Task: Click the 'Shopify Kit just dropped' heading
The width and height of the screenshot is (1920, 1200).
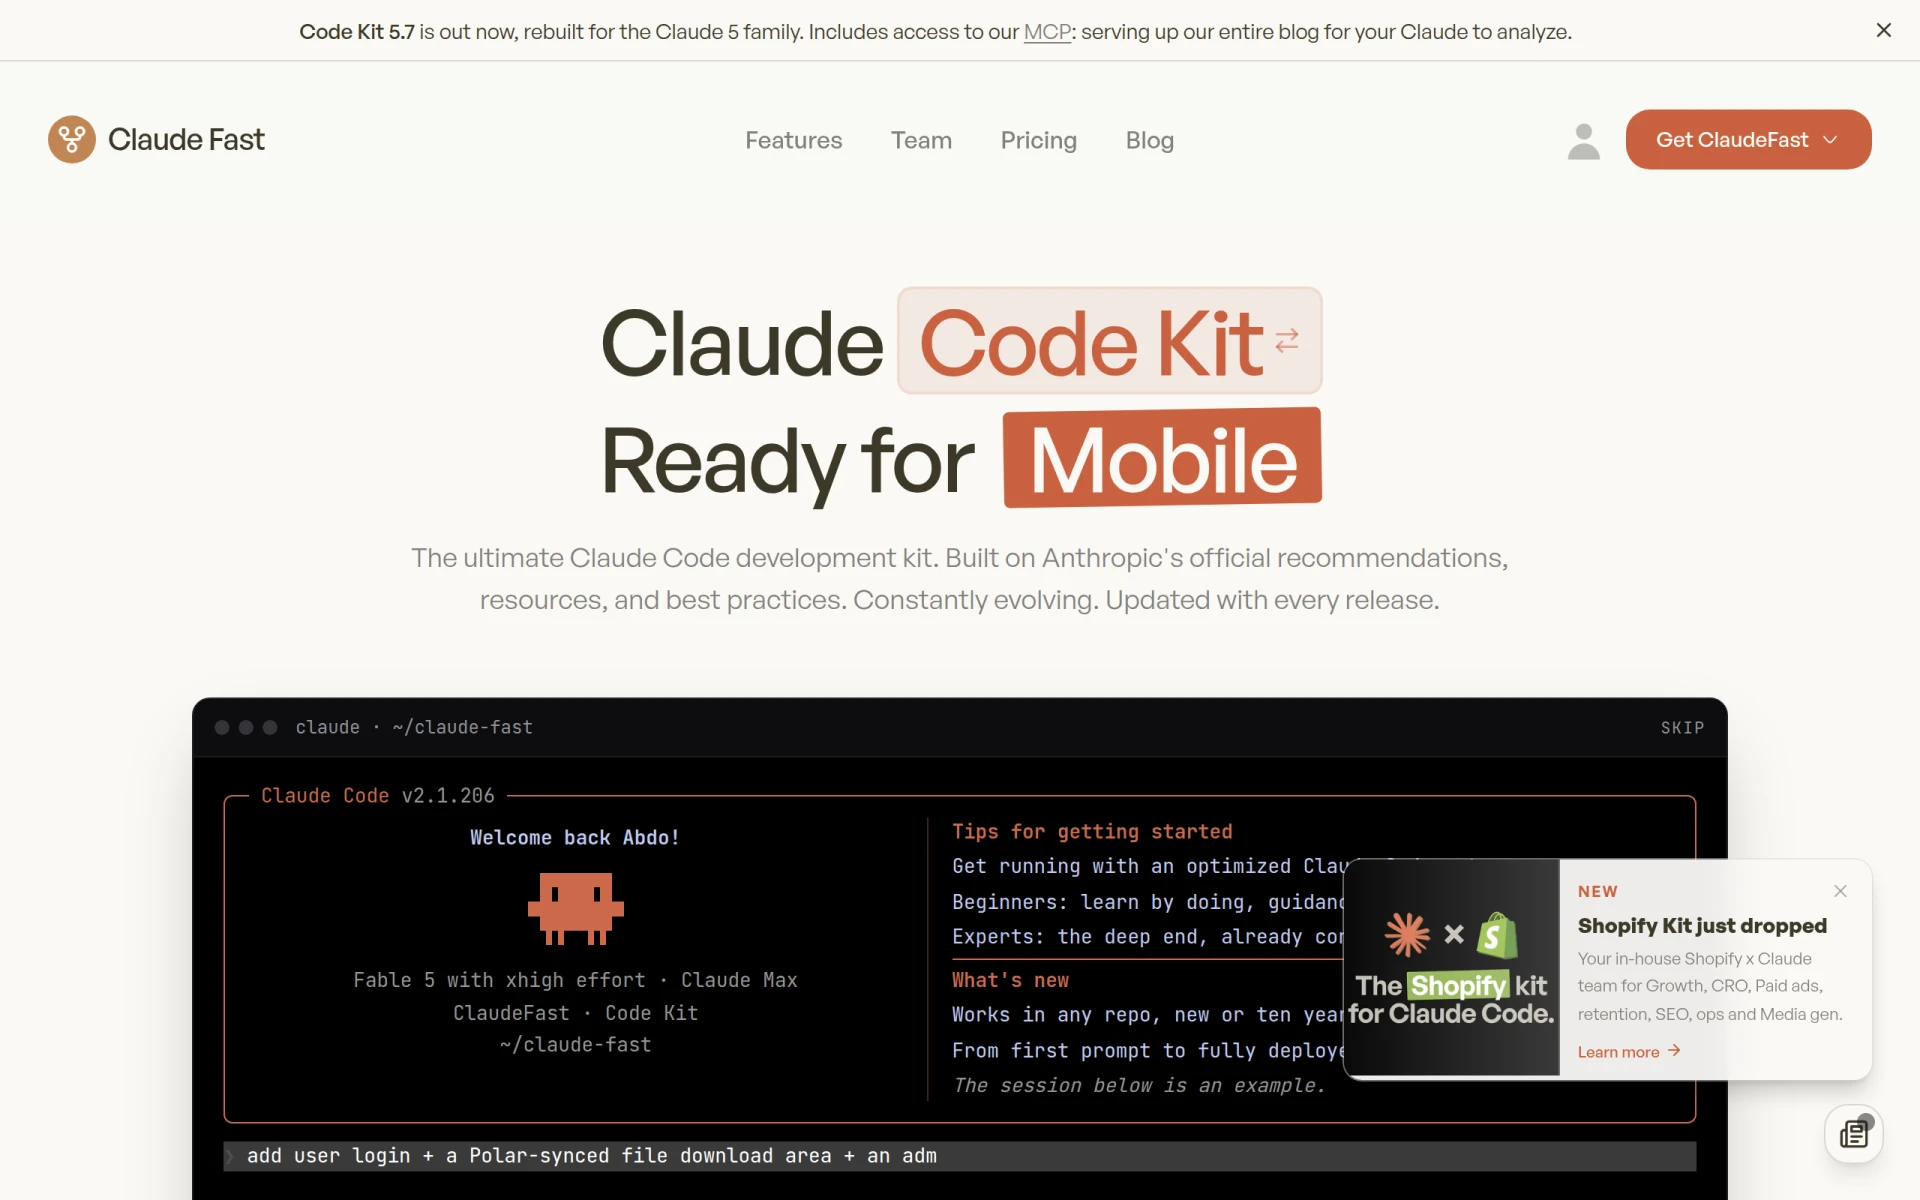Action: (1702, 926)
